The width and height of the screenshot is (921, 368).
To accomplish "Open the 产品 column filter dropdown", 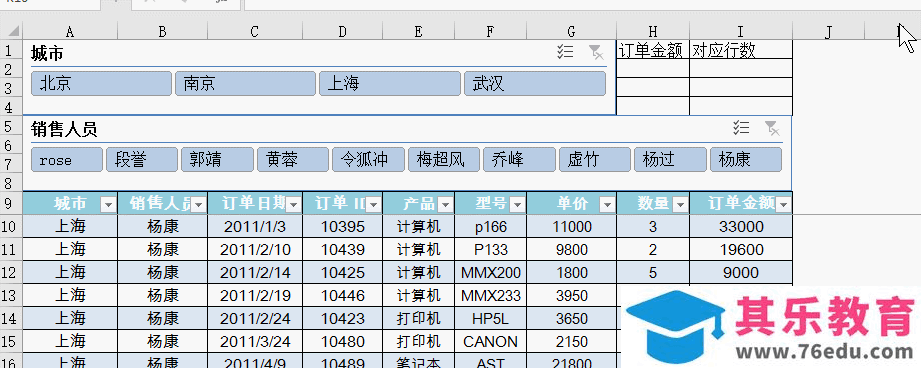I will [445, 205].
